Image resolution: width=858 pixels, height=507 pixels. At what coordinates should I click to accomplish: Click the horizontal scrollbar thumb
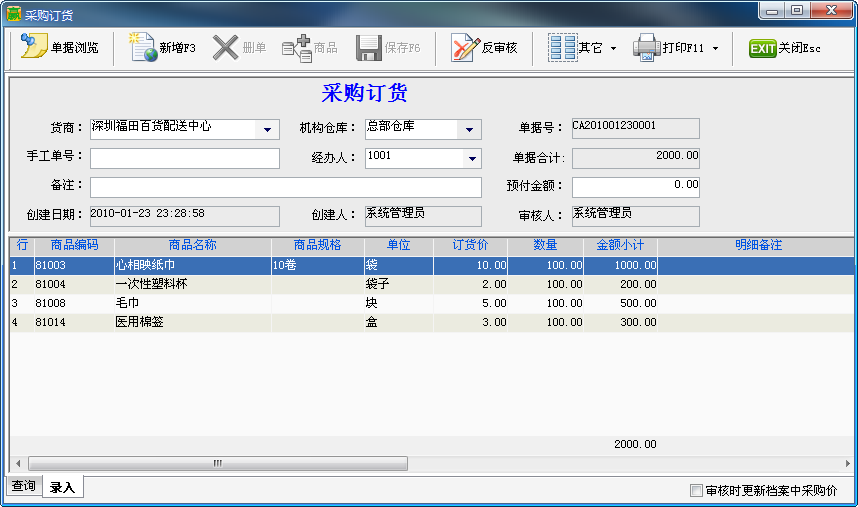click(217, 464)
